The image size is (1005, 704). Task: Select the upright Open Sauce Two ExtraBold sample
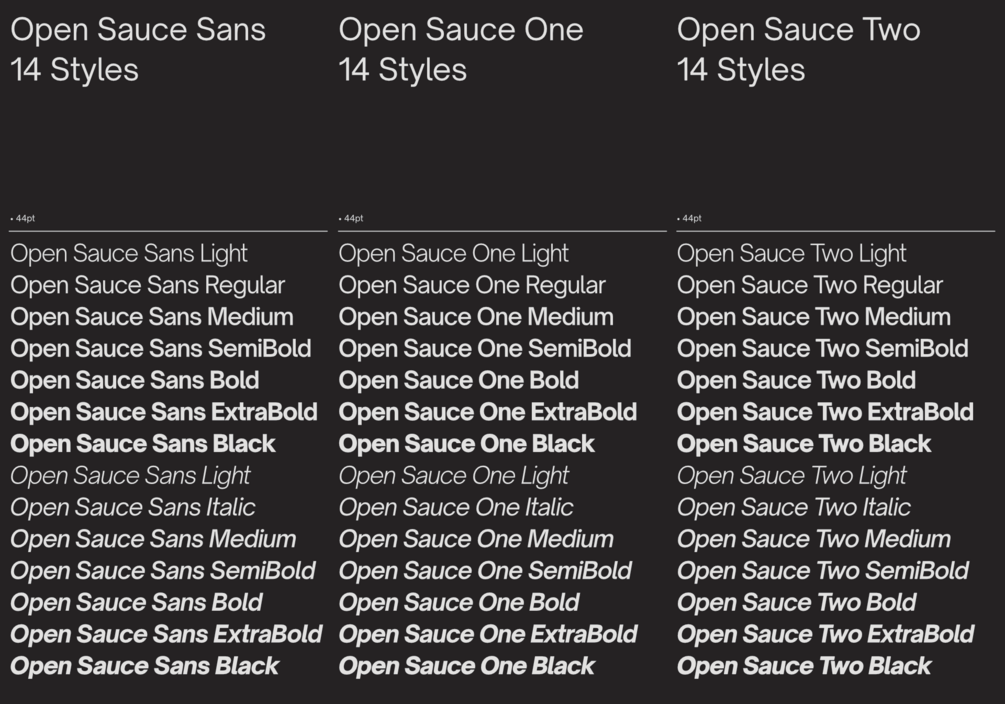coord(825,412)
